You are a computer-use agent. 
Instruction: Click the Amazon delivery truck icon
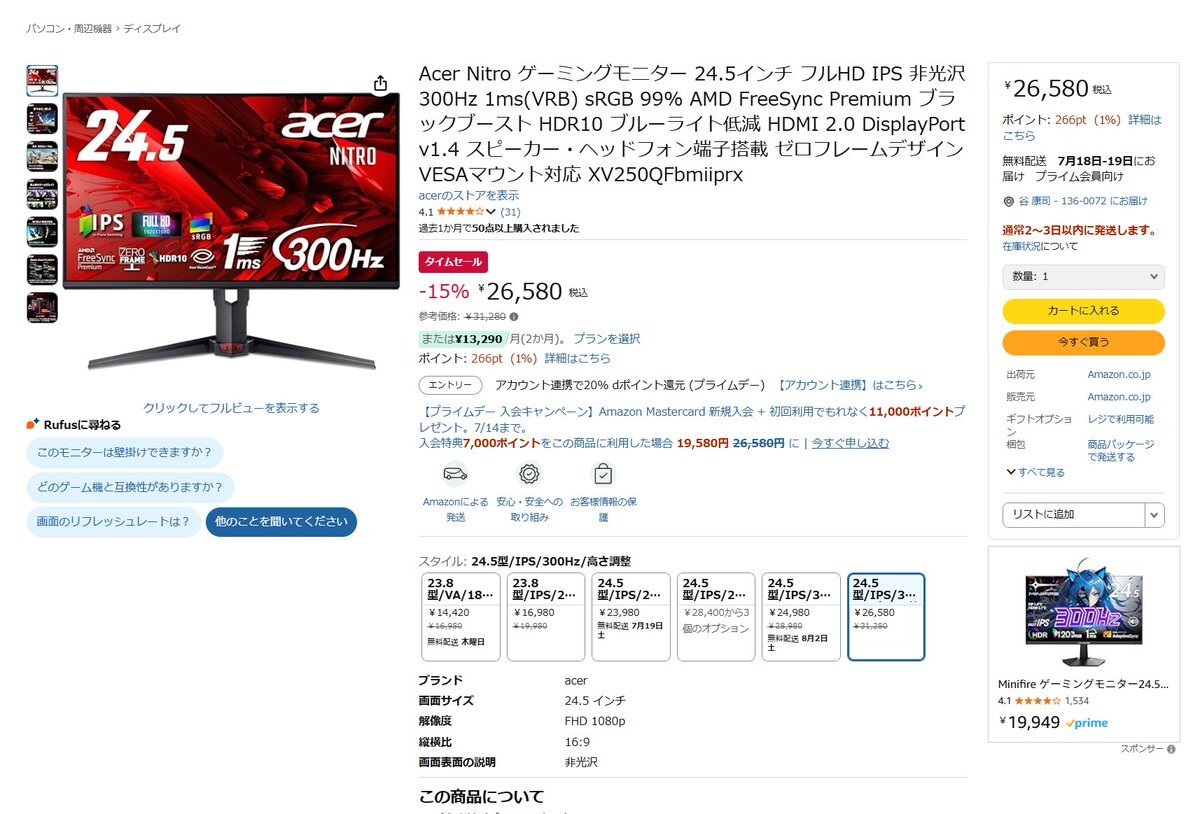coord(455,473)
